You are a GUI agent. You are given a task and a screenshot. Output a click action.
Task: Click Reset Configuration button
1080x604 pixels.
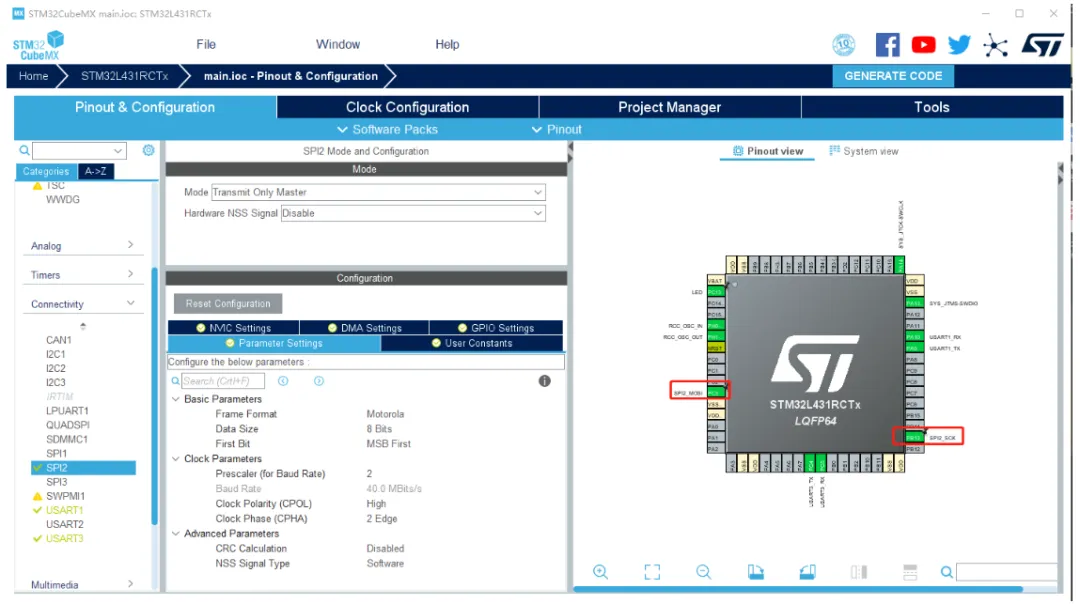point(228,304)
